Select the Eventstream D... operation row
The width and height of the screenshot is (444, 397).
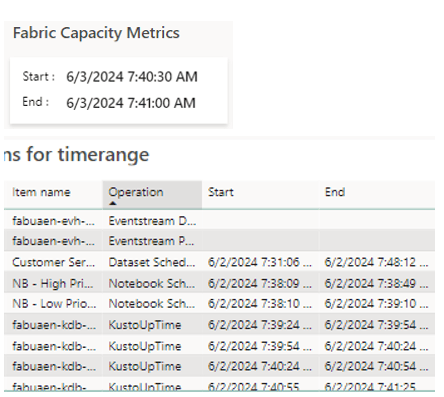point(219,221)
